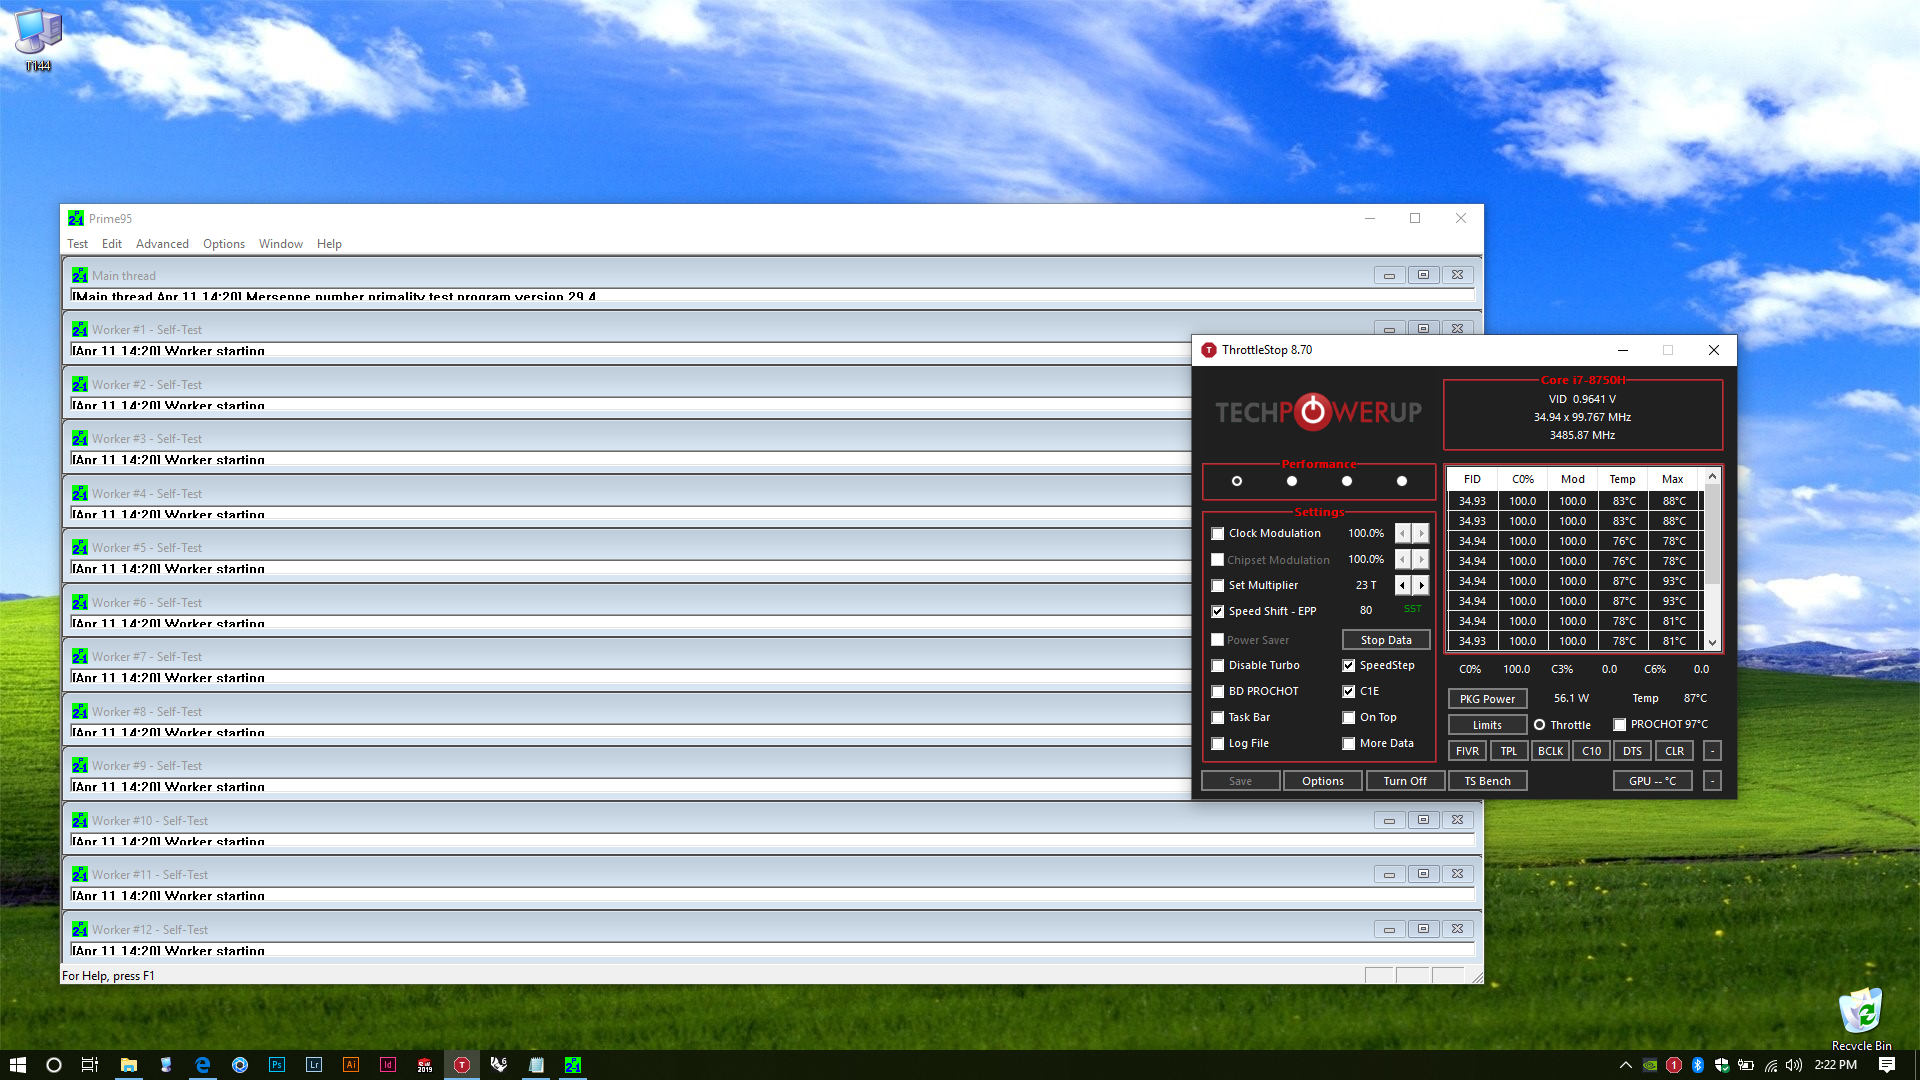The height and width of the screenshot is (1080, 1920).
Task: Open the Advanced menu in Prime95
Action: click(x=162, y=244)
